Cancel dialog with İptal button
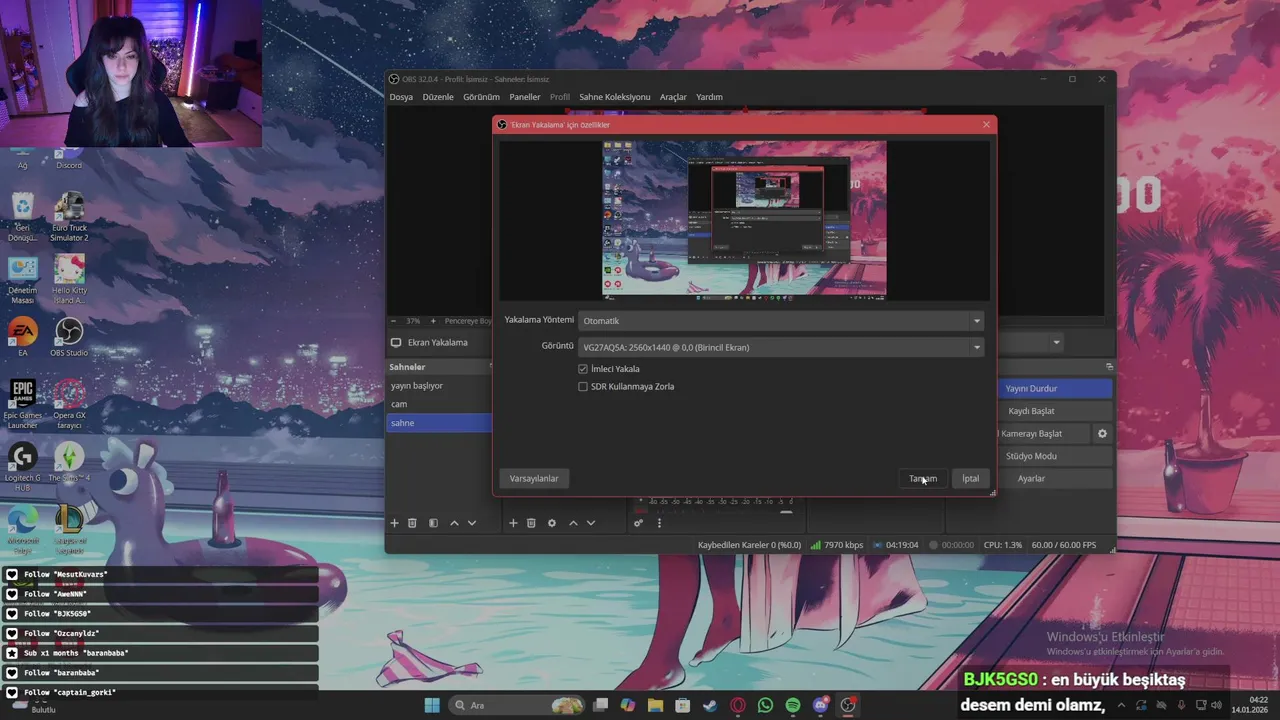 pos(971,479)
